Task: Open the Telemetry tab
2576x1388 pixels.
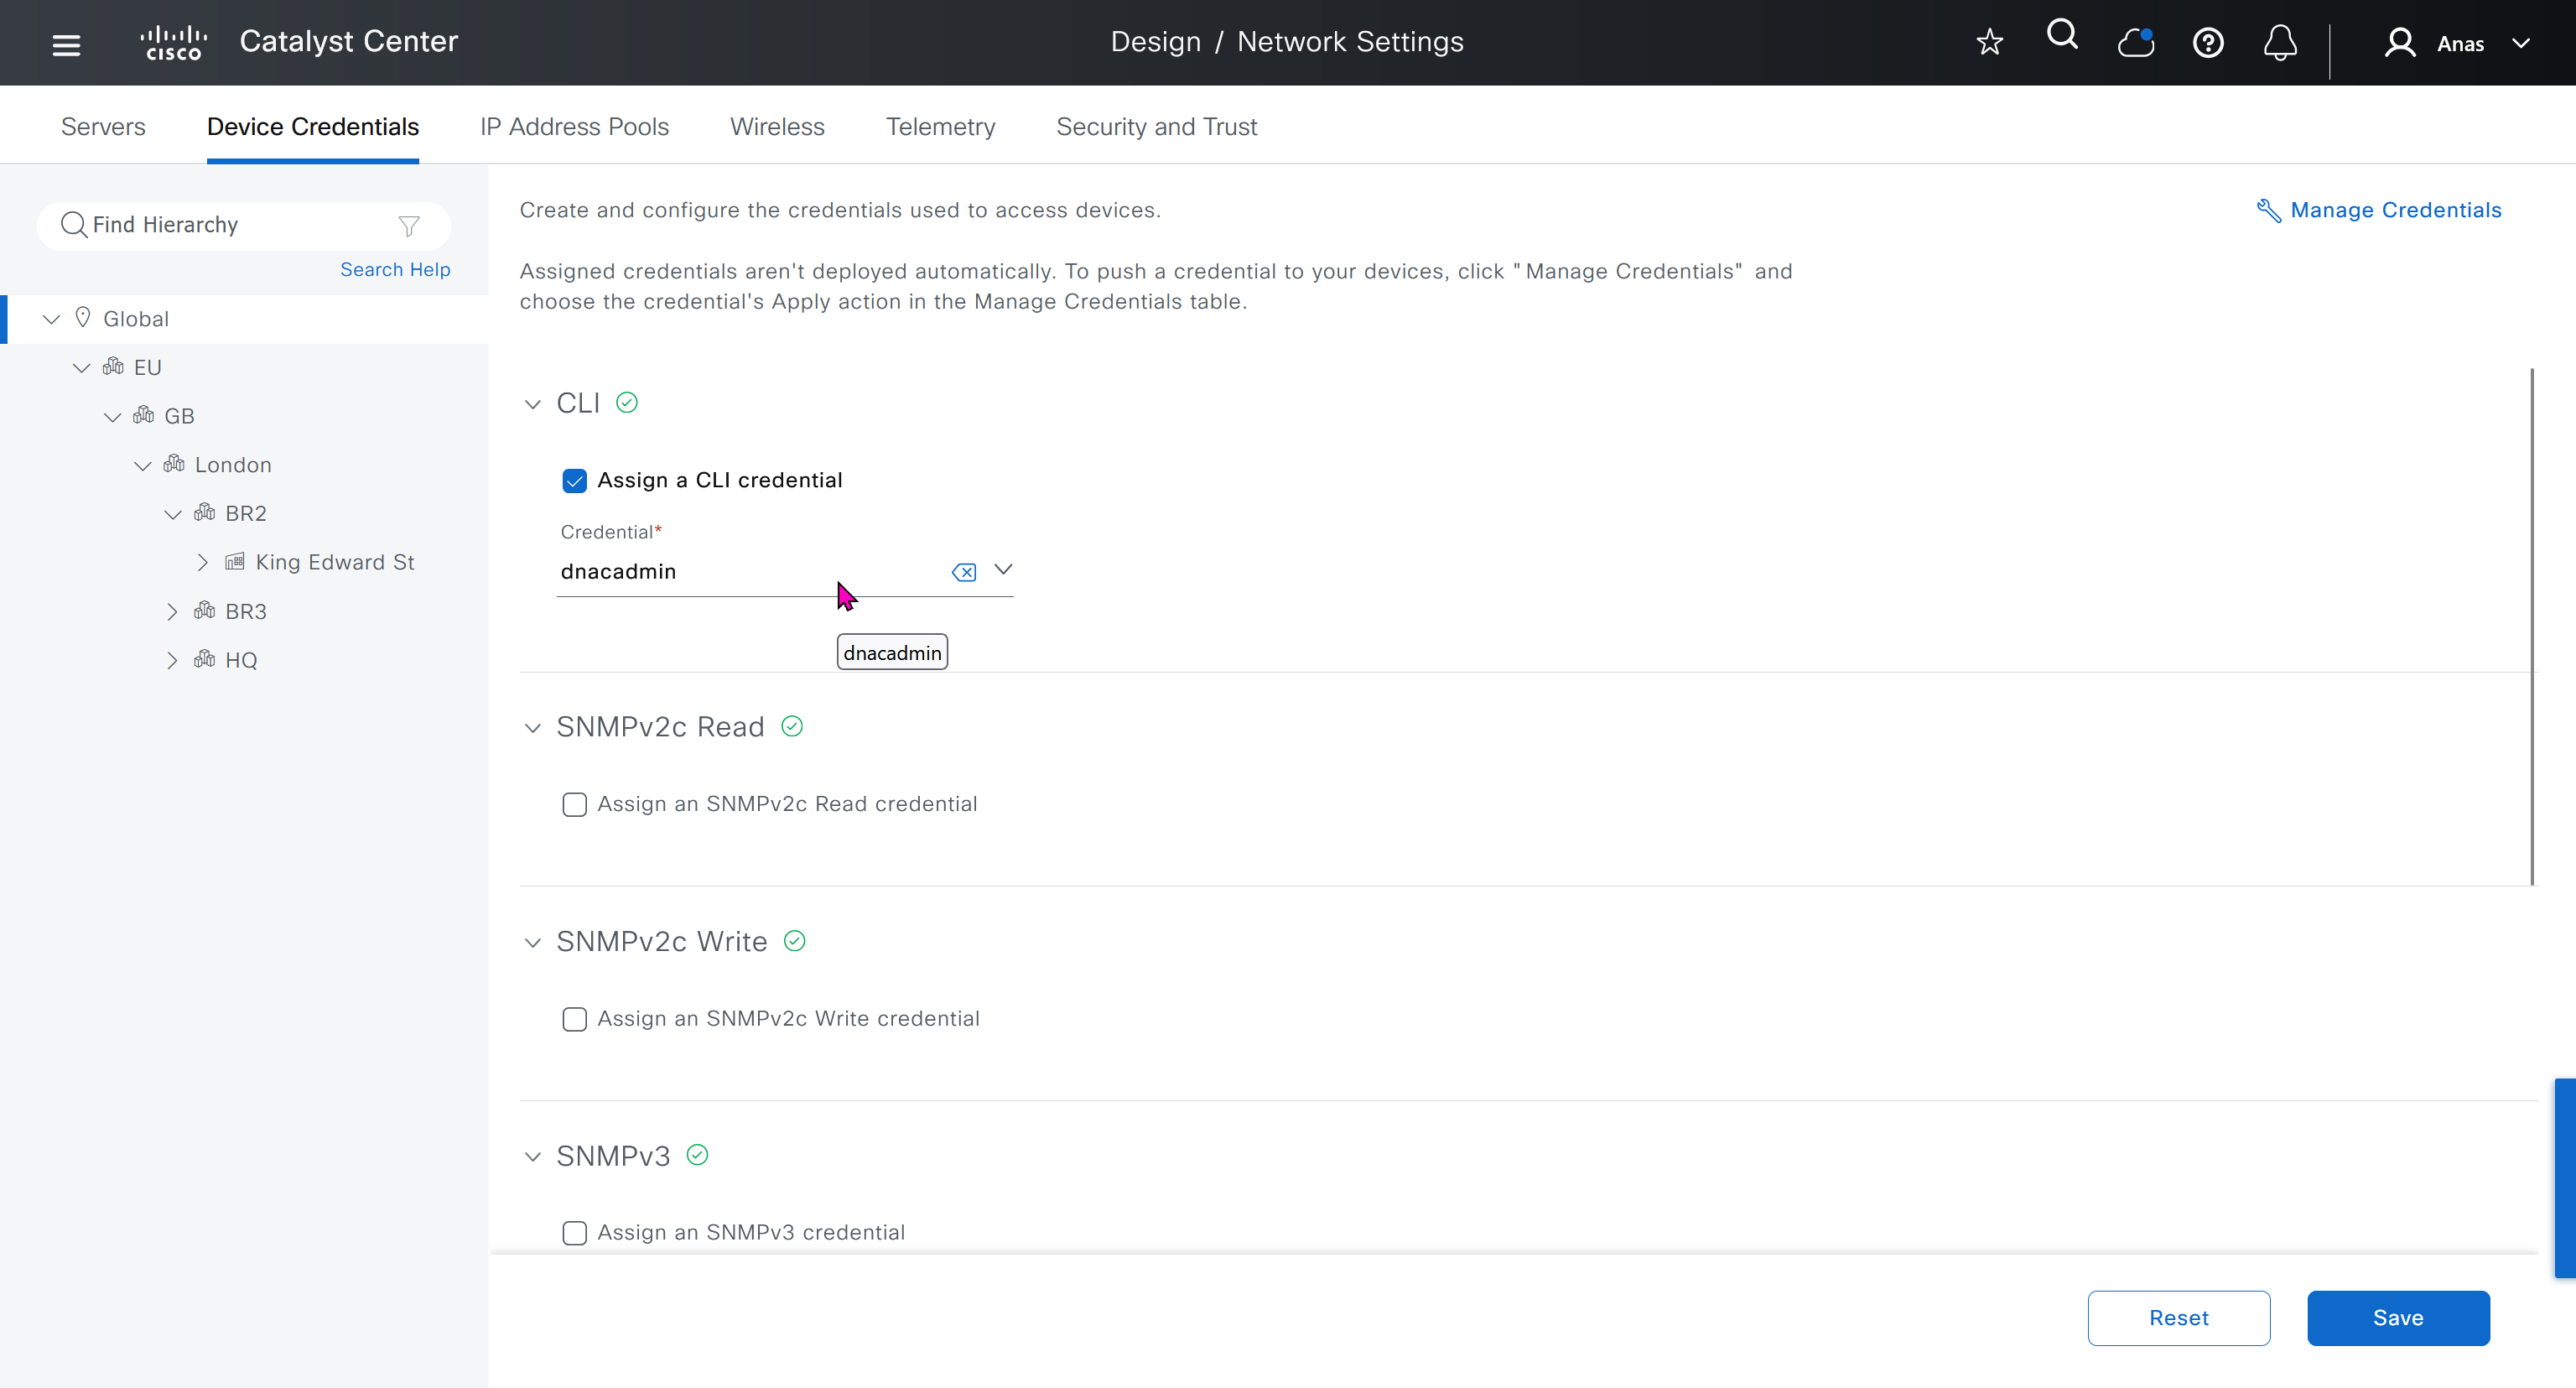Action: [x=940, y=127]
